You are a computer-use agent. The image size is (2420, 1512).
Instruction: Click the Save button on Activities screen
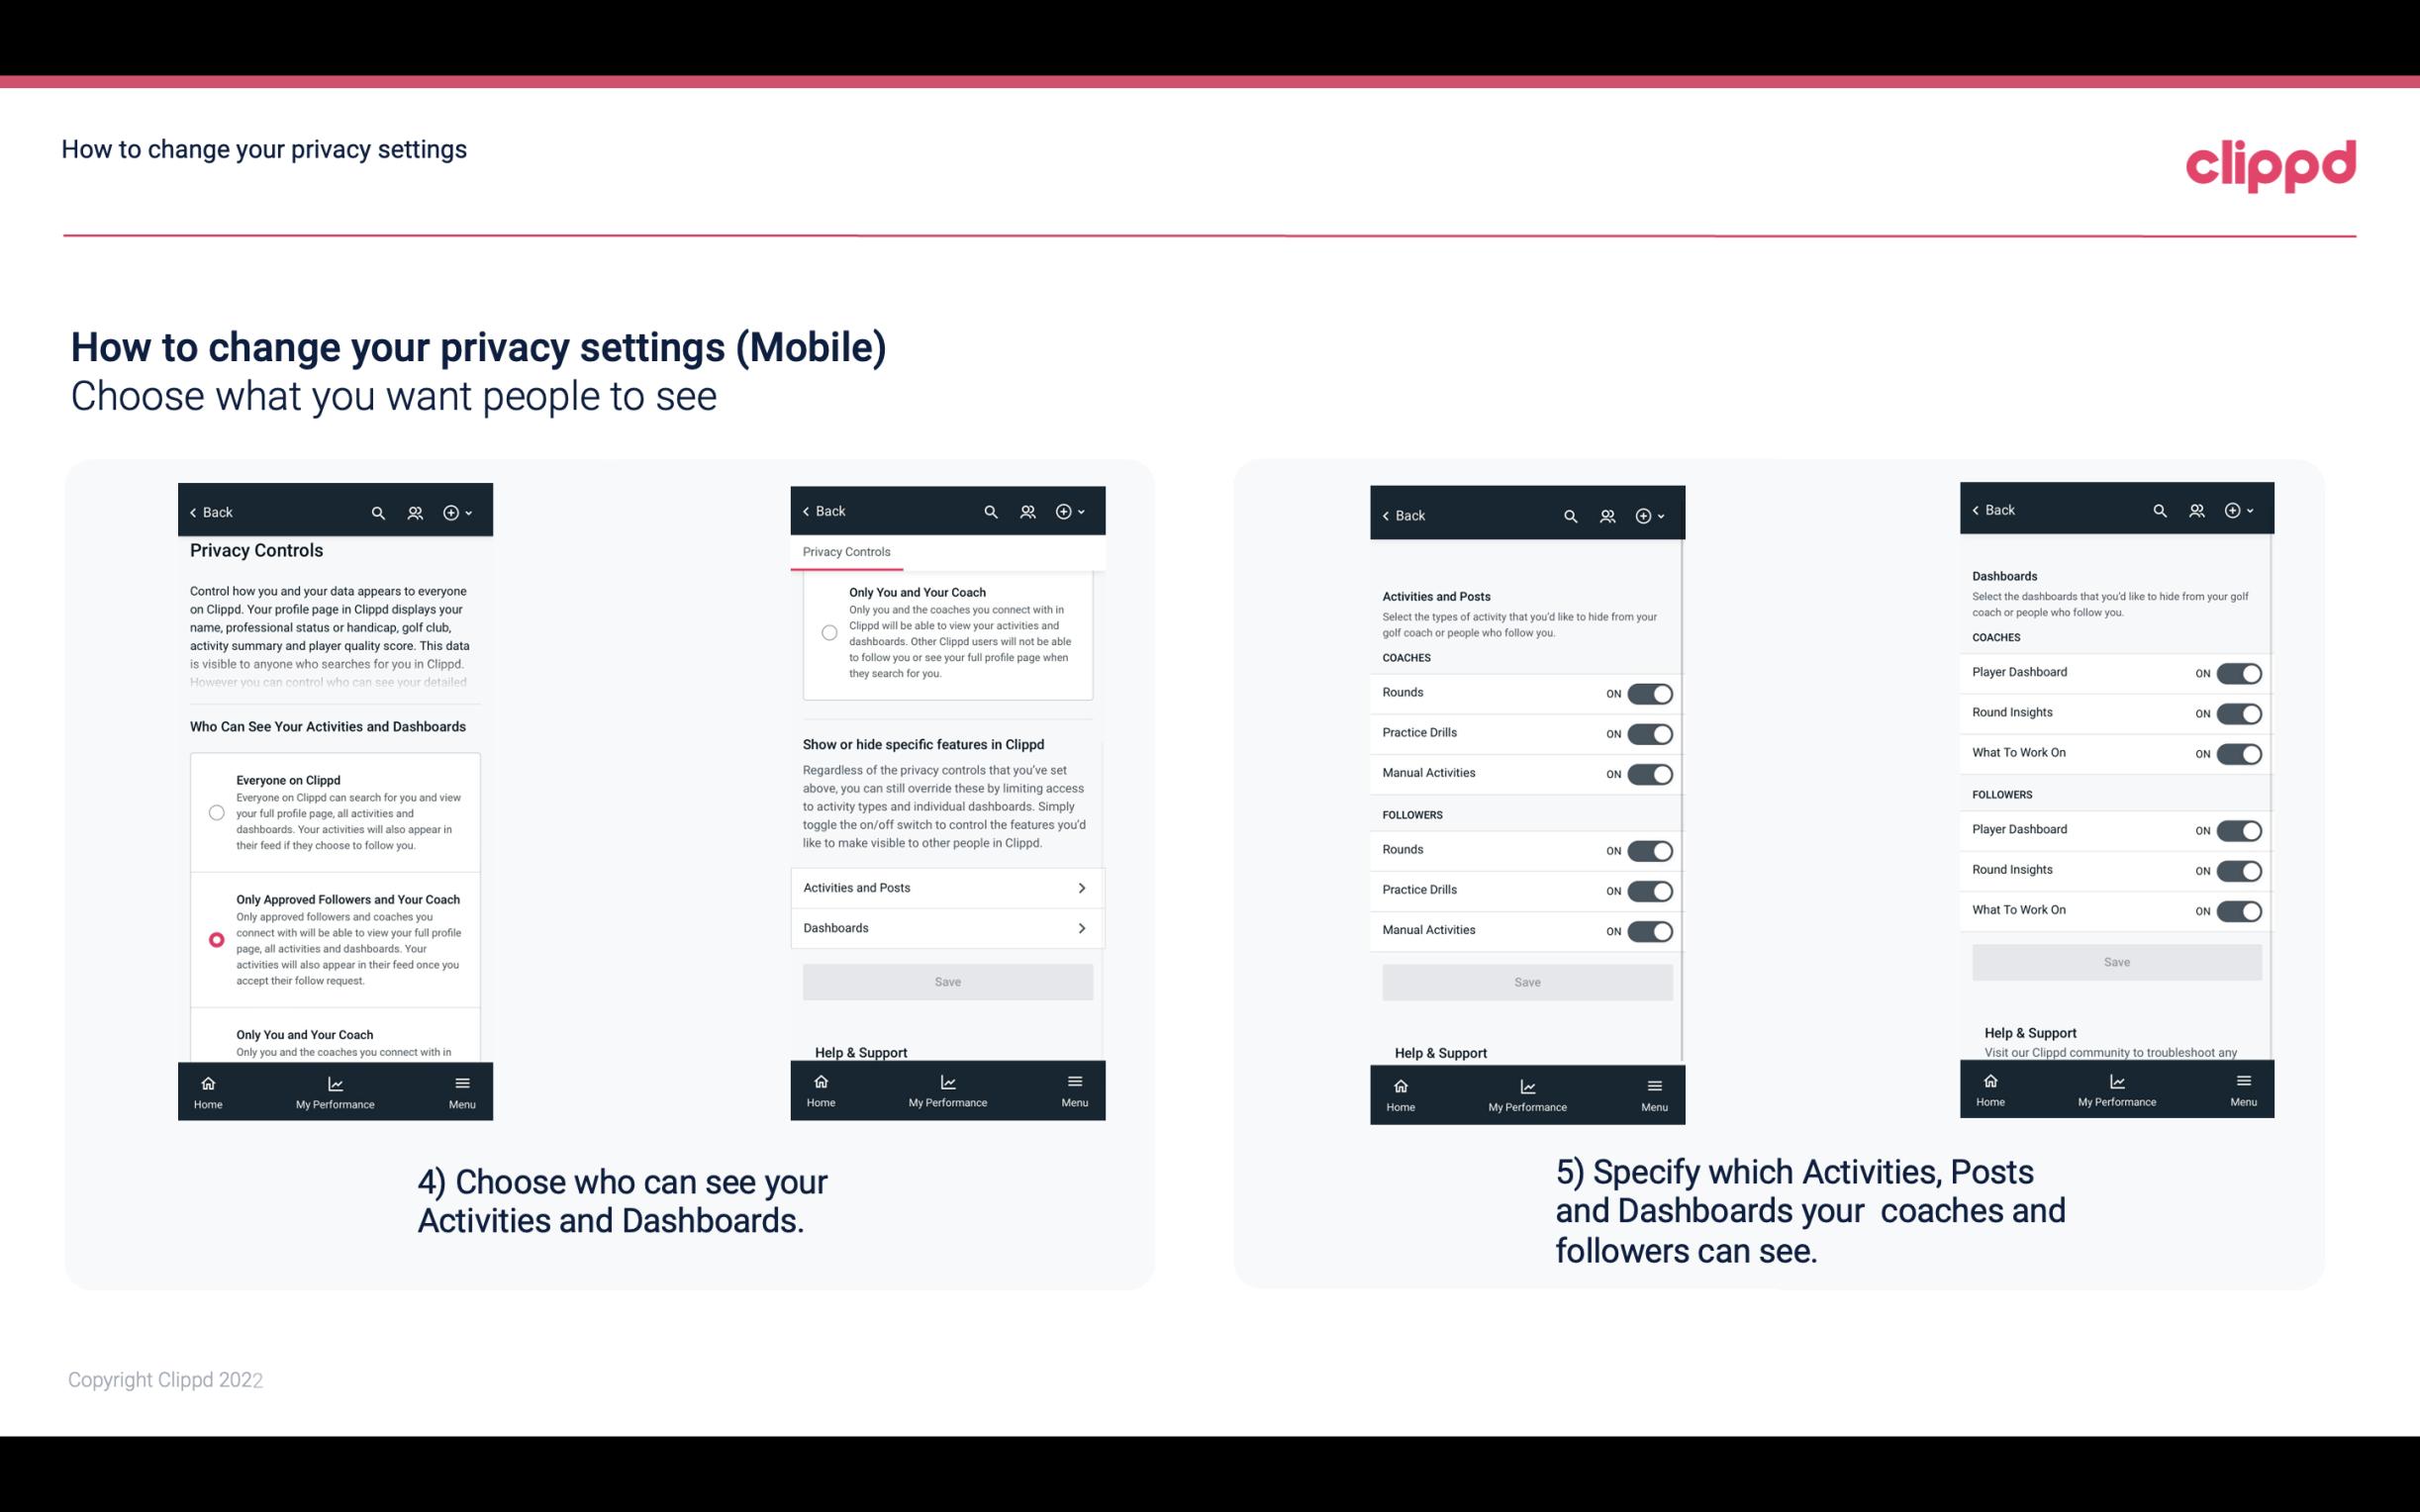coord(1524,981)
